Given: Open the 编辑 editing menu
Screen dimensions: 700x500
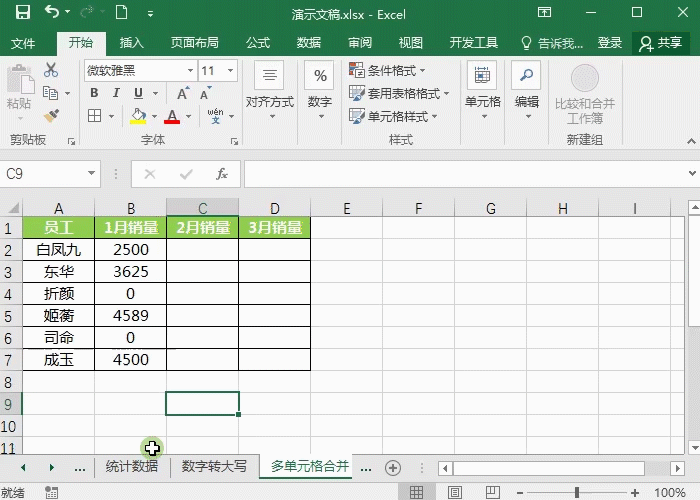Looking at the screenshot, I should click(x=527, y=92).
